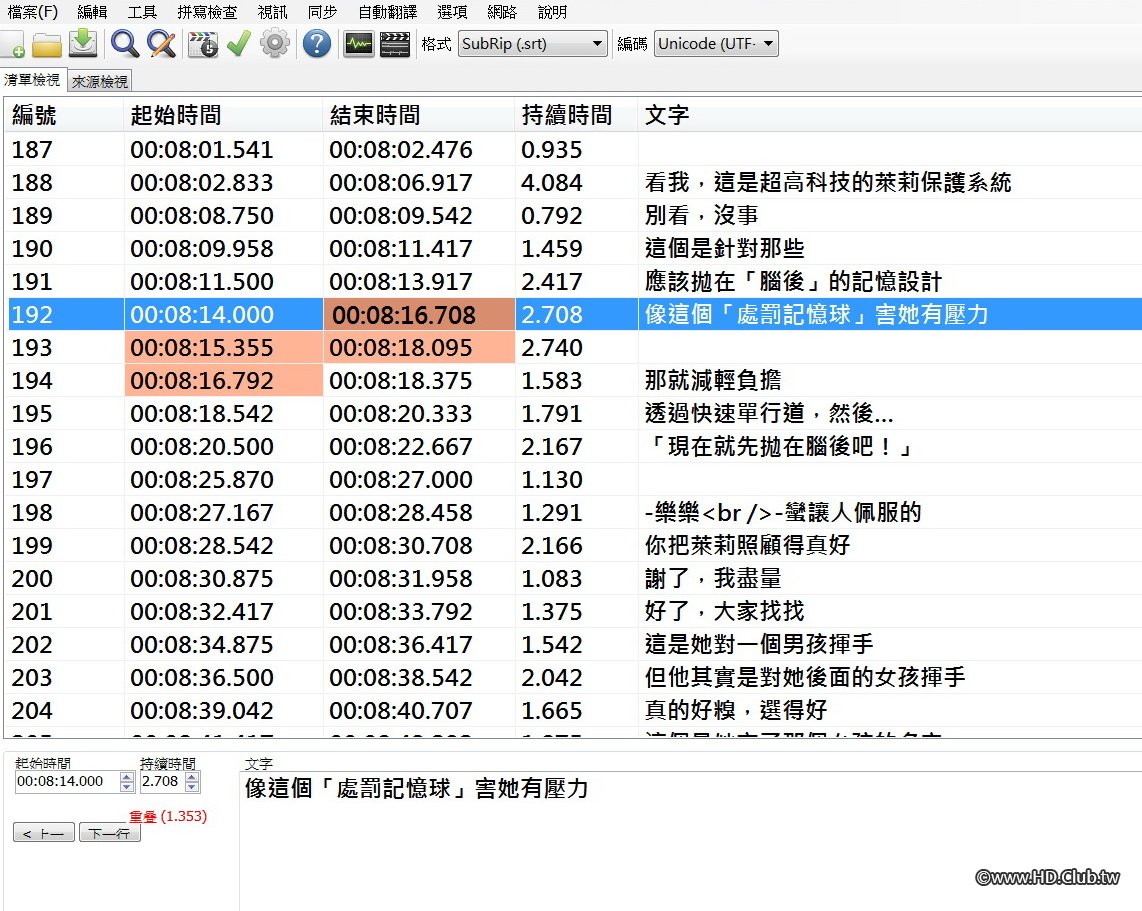Create a new subtitle file
The image size is (1142, 911).
pos(13,44)
